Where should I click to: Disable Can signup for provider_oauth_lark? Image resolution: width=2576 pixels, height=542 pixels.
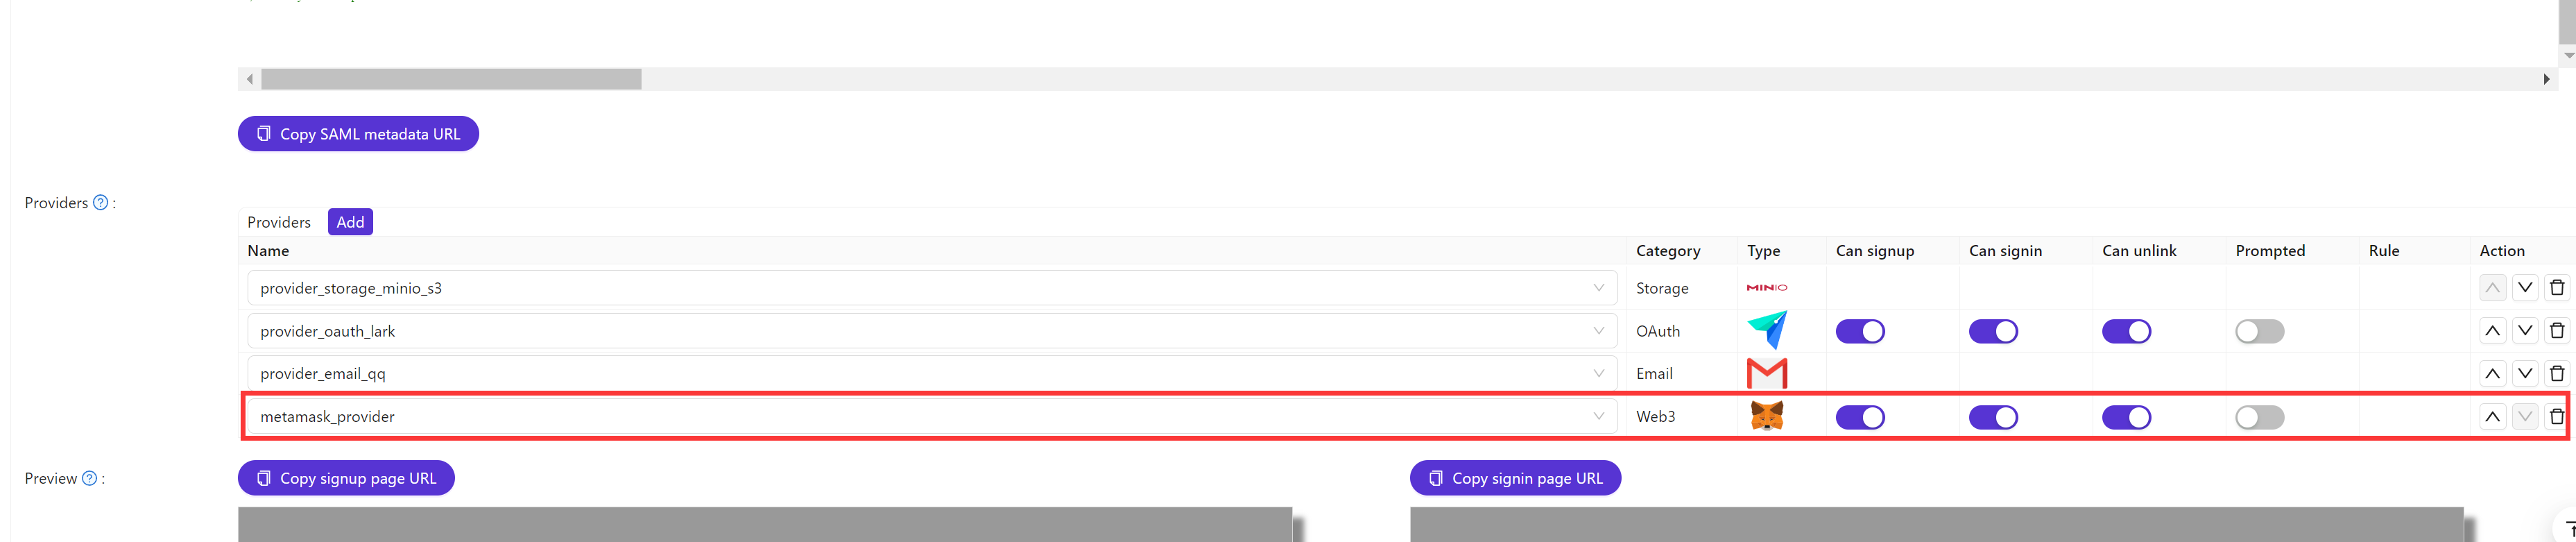tap(1859, 332)
